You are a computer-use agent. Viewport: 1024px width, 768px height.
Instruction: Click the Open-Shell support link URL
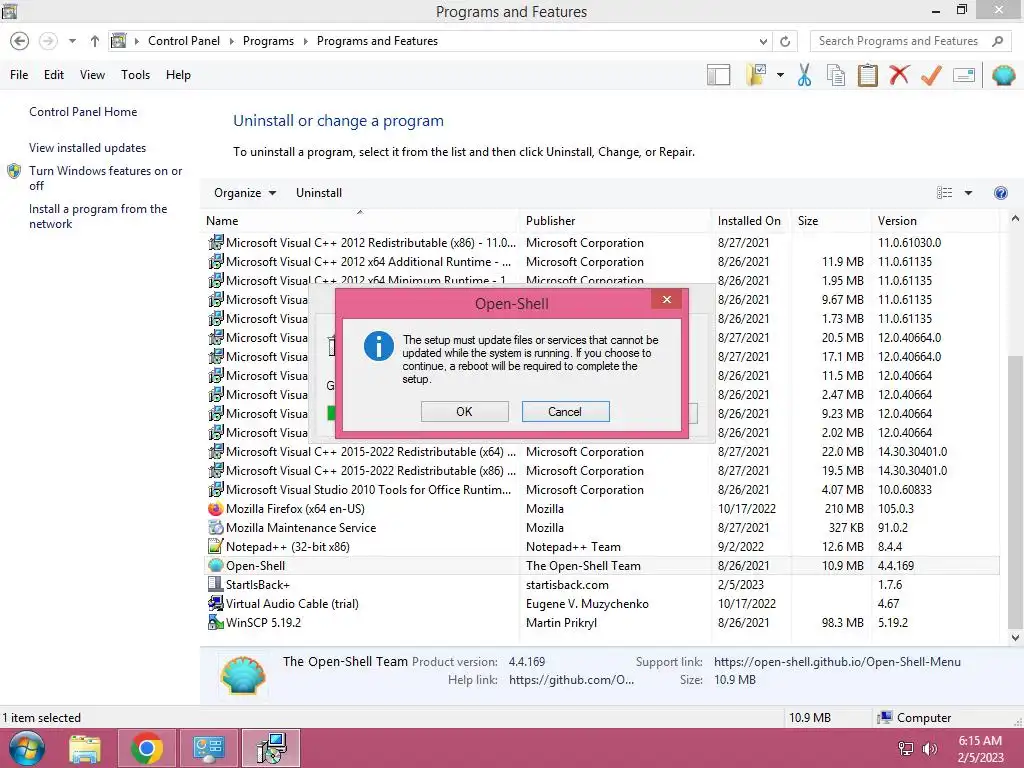pyautogui.click(x=837, y=662)
